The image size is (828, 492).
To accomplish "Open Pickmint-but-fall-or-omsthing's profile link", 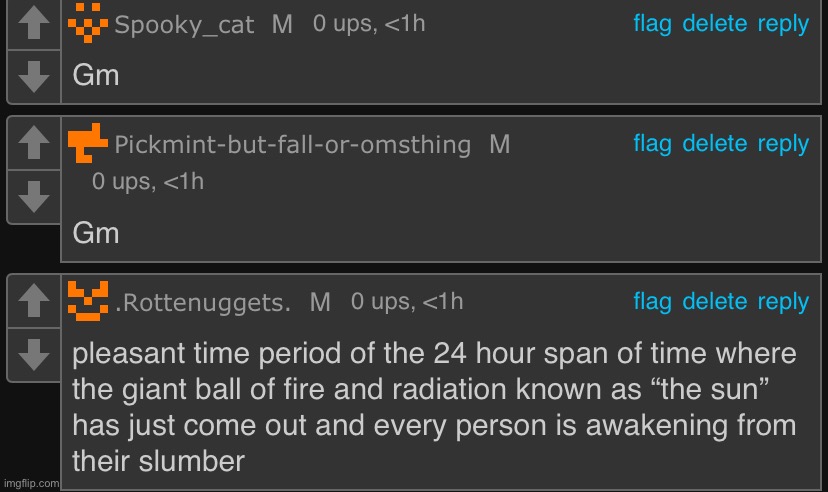I will point(293,145).
